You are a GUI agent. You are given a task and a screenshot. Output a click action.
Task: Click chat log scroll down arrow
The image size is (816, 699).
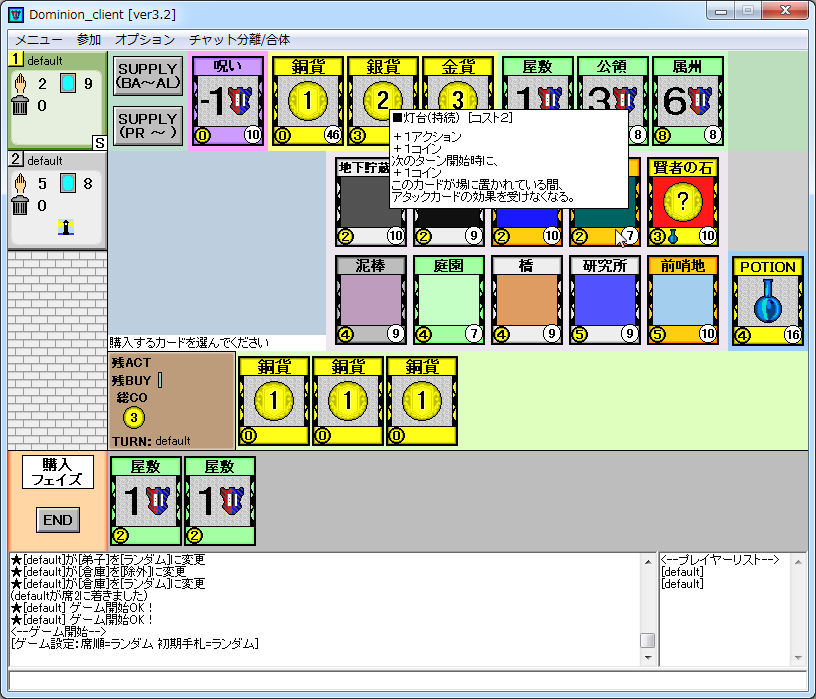[x=648, y=658]
